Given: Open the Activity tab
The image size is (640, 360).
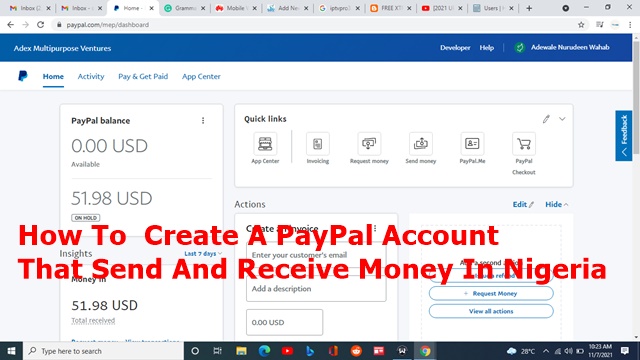Looking at the screenshot, I should point(91,76).
